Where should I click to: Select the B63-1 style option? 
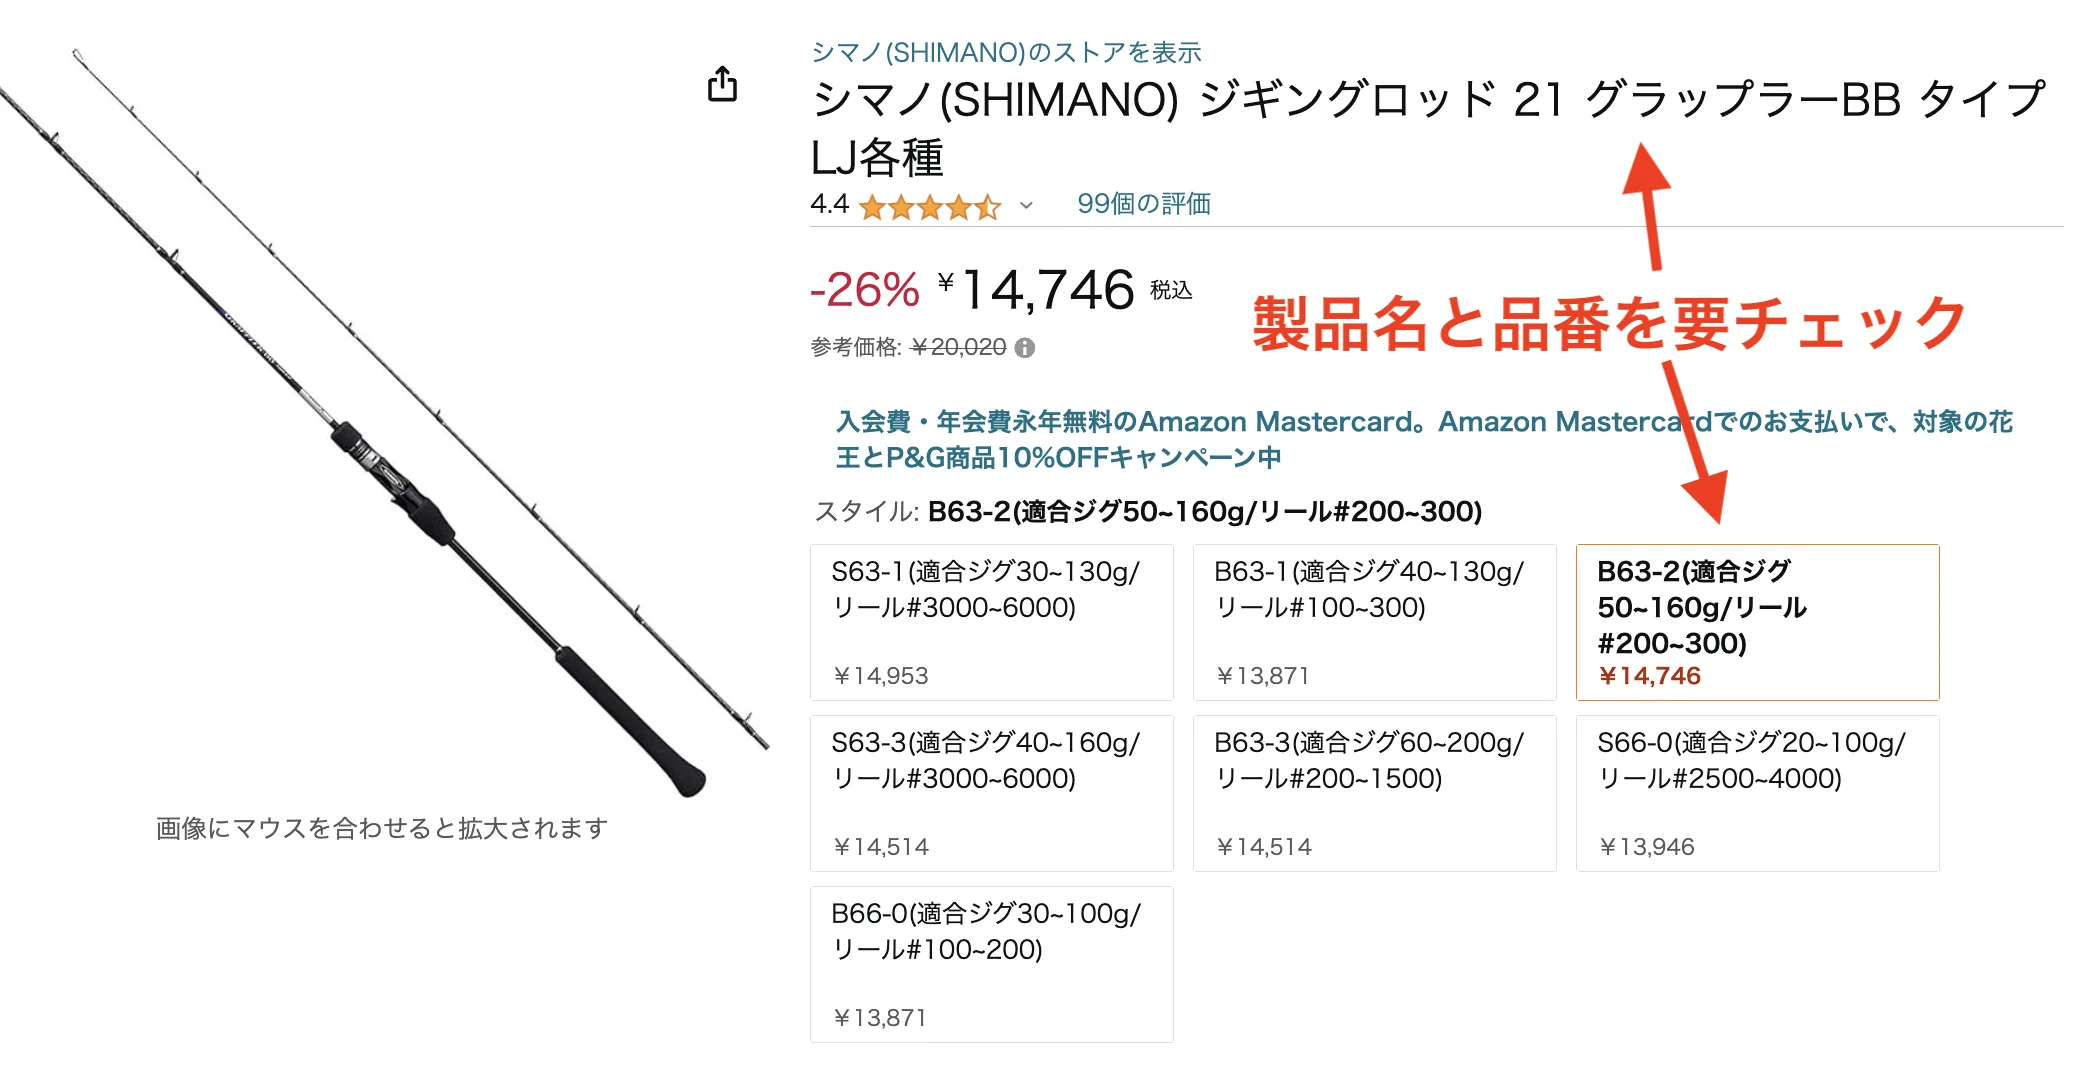coord(1374,622)
